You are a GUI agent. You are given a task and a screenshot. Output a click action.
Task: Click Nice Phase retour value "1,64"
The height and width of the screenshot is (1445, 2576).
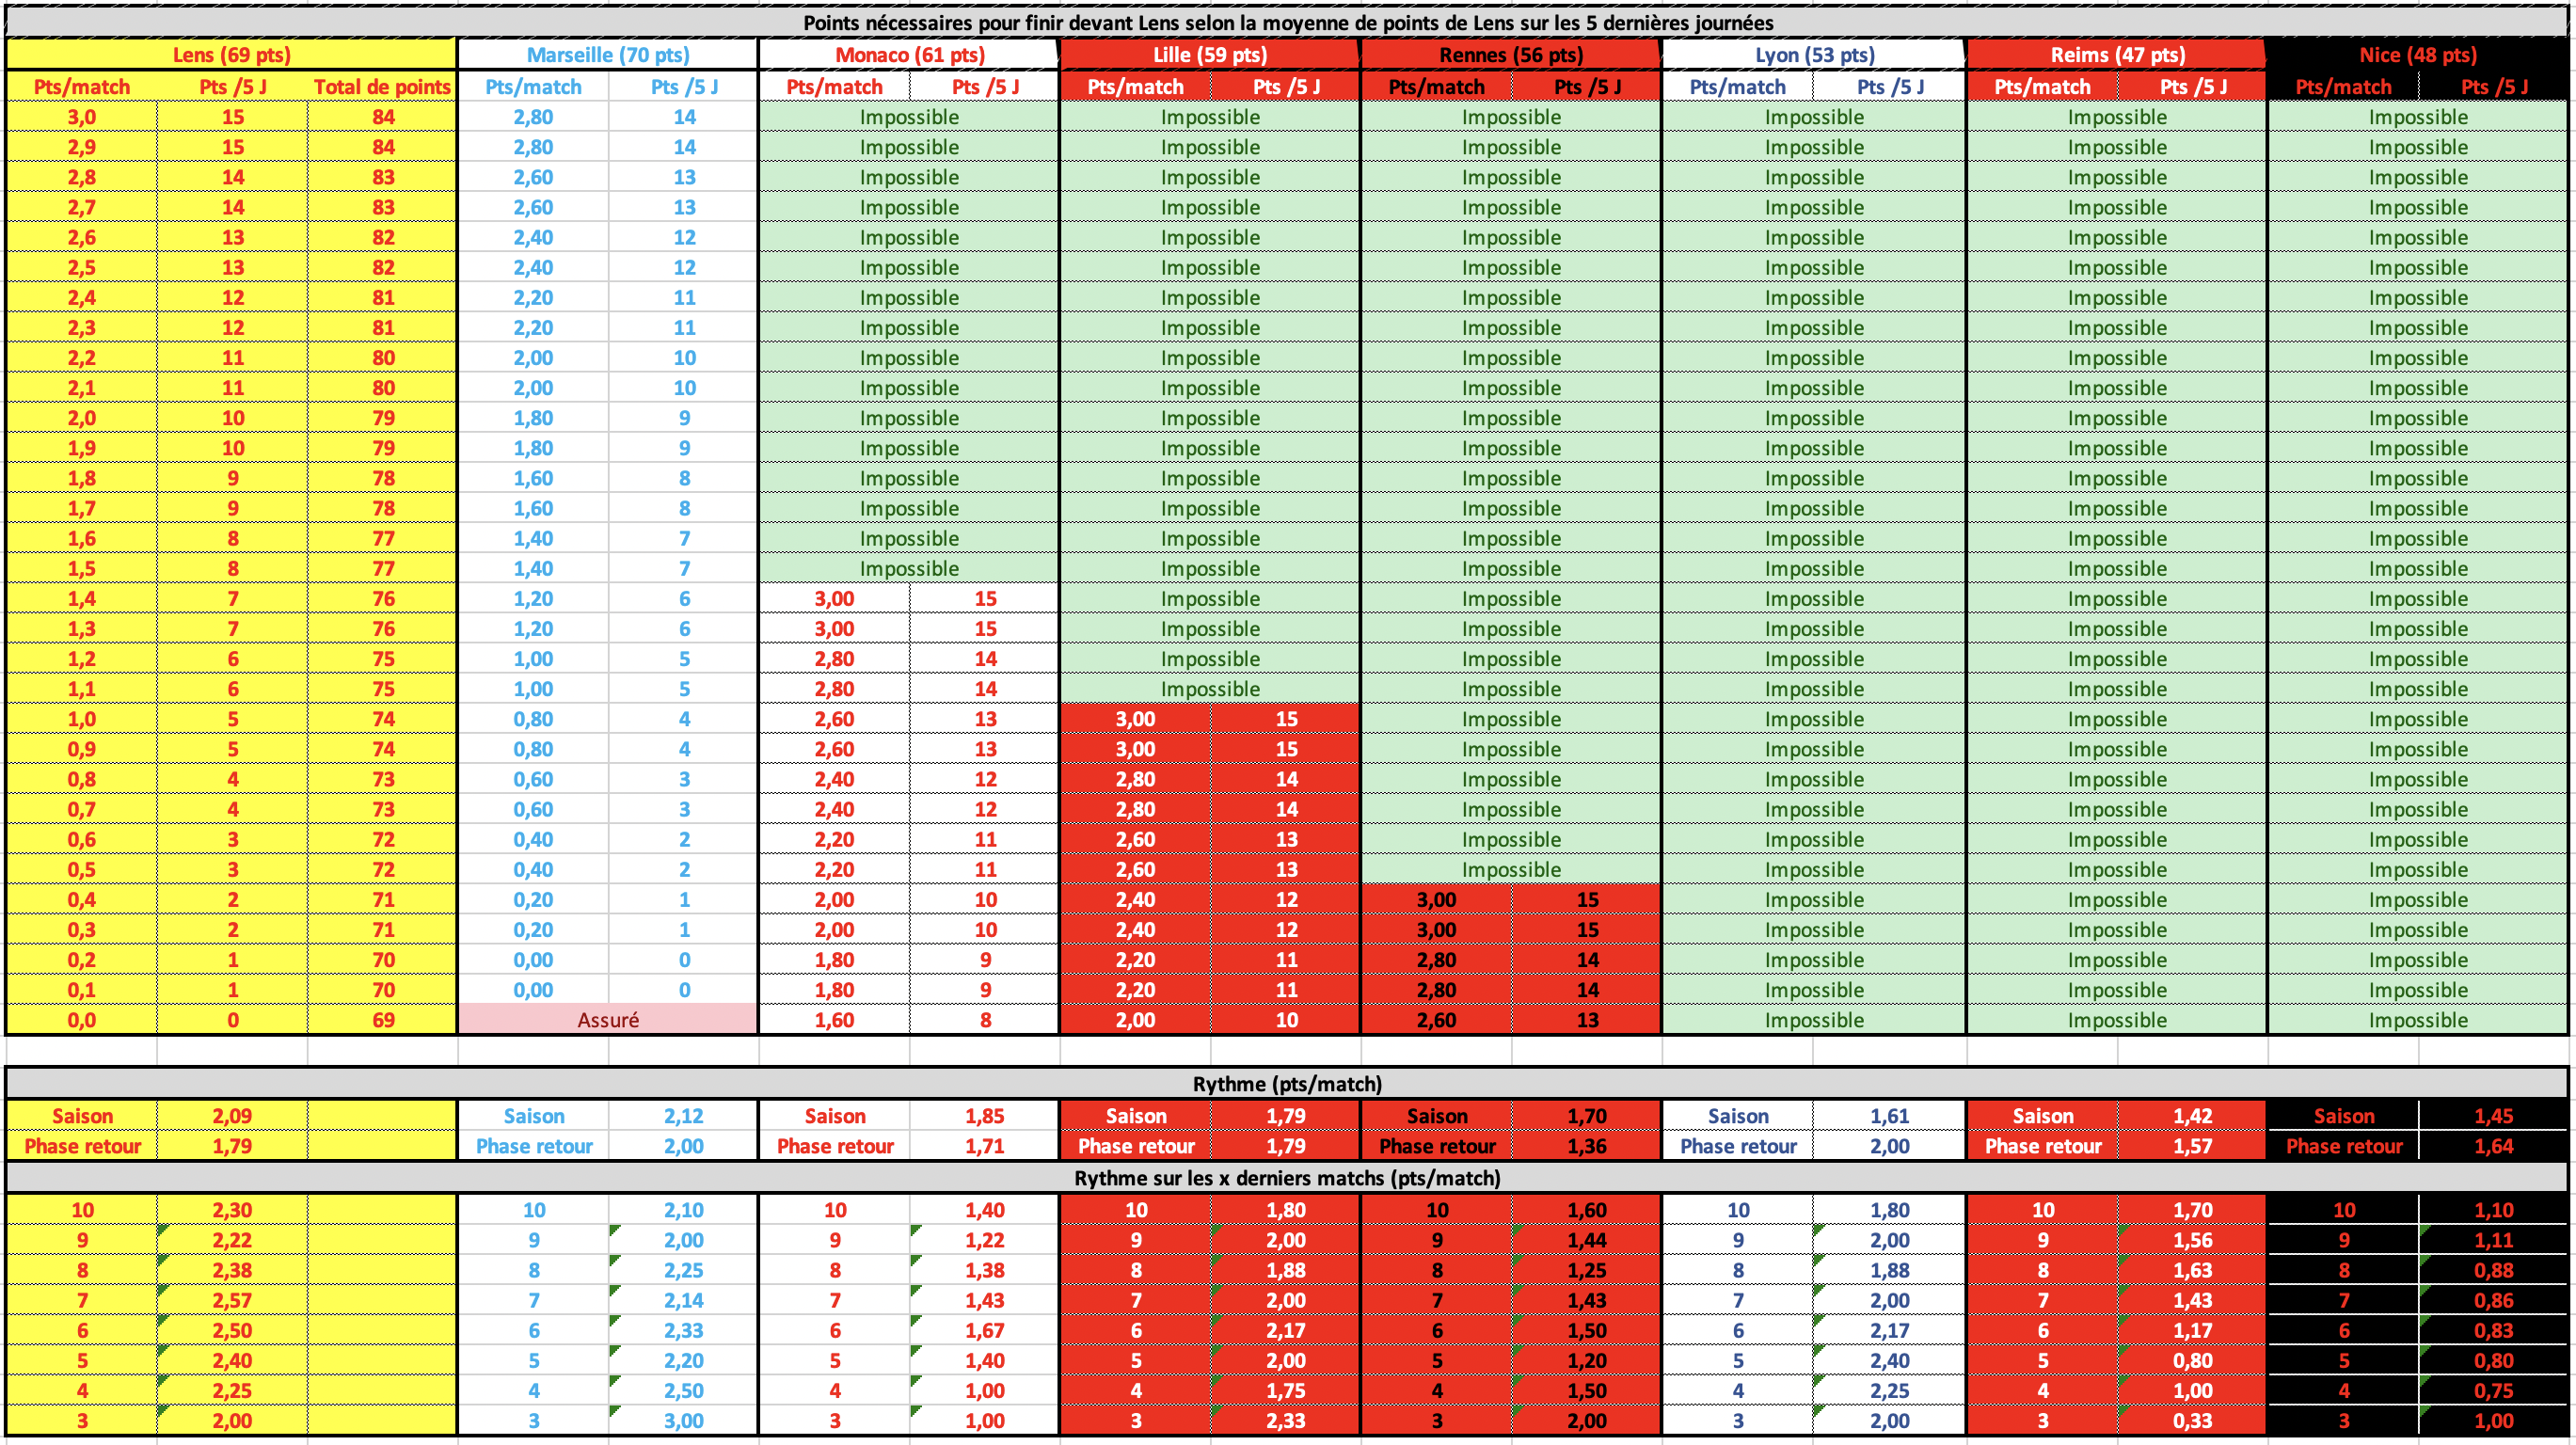click(2494, 1146)
